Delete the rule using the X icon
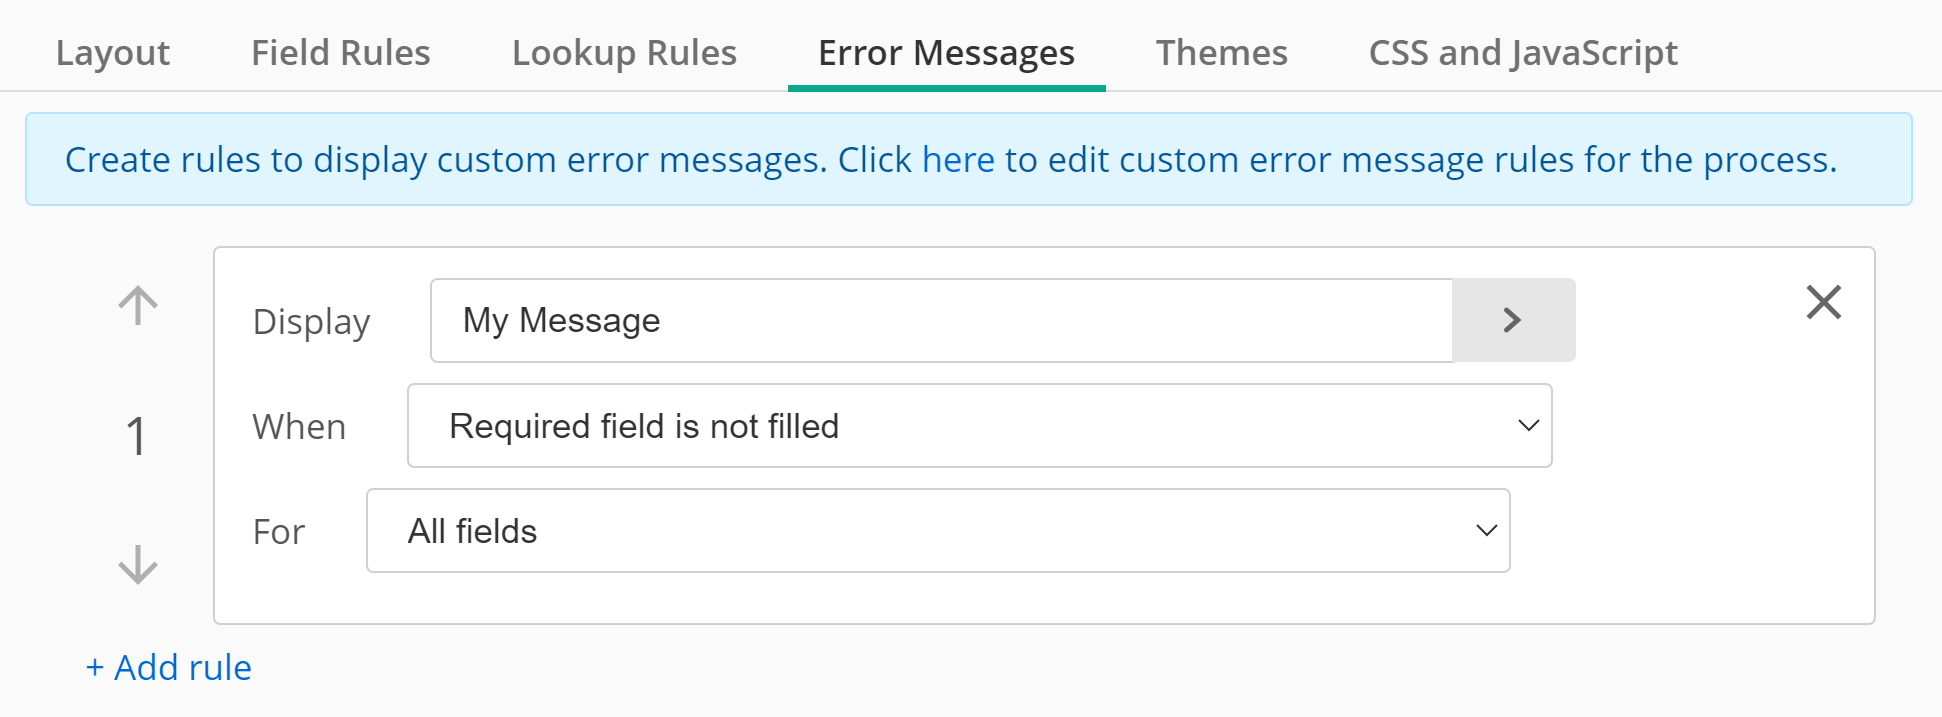The image size is (1942, 717). pos(1824,302)
